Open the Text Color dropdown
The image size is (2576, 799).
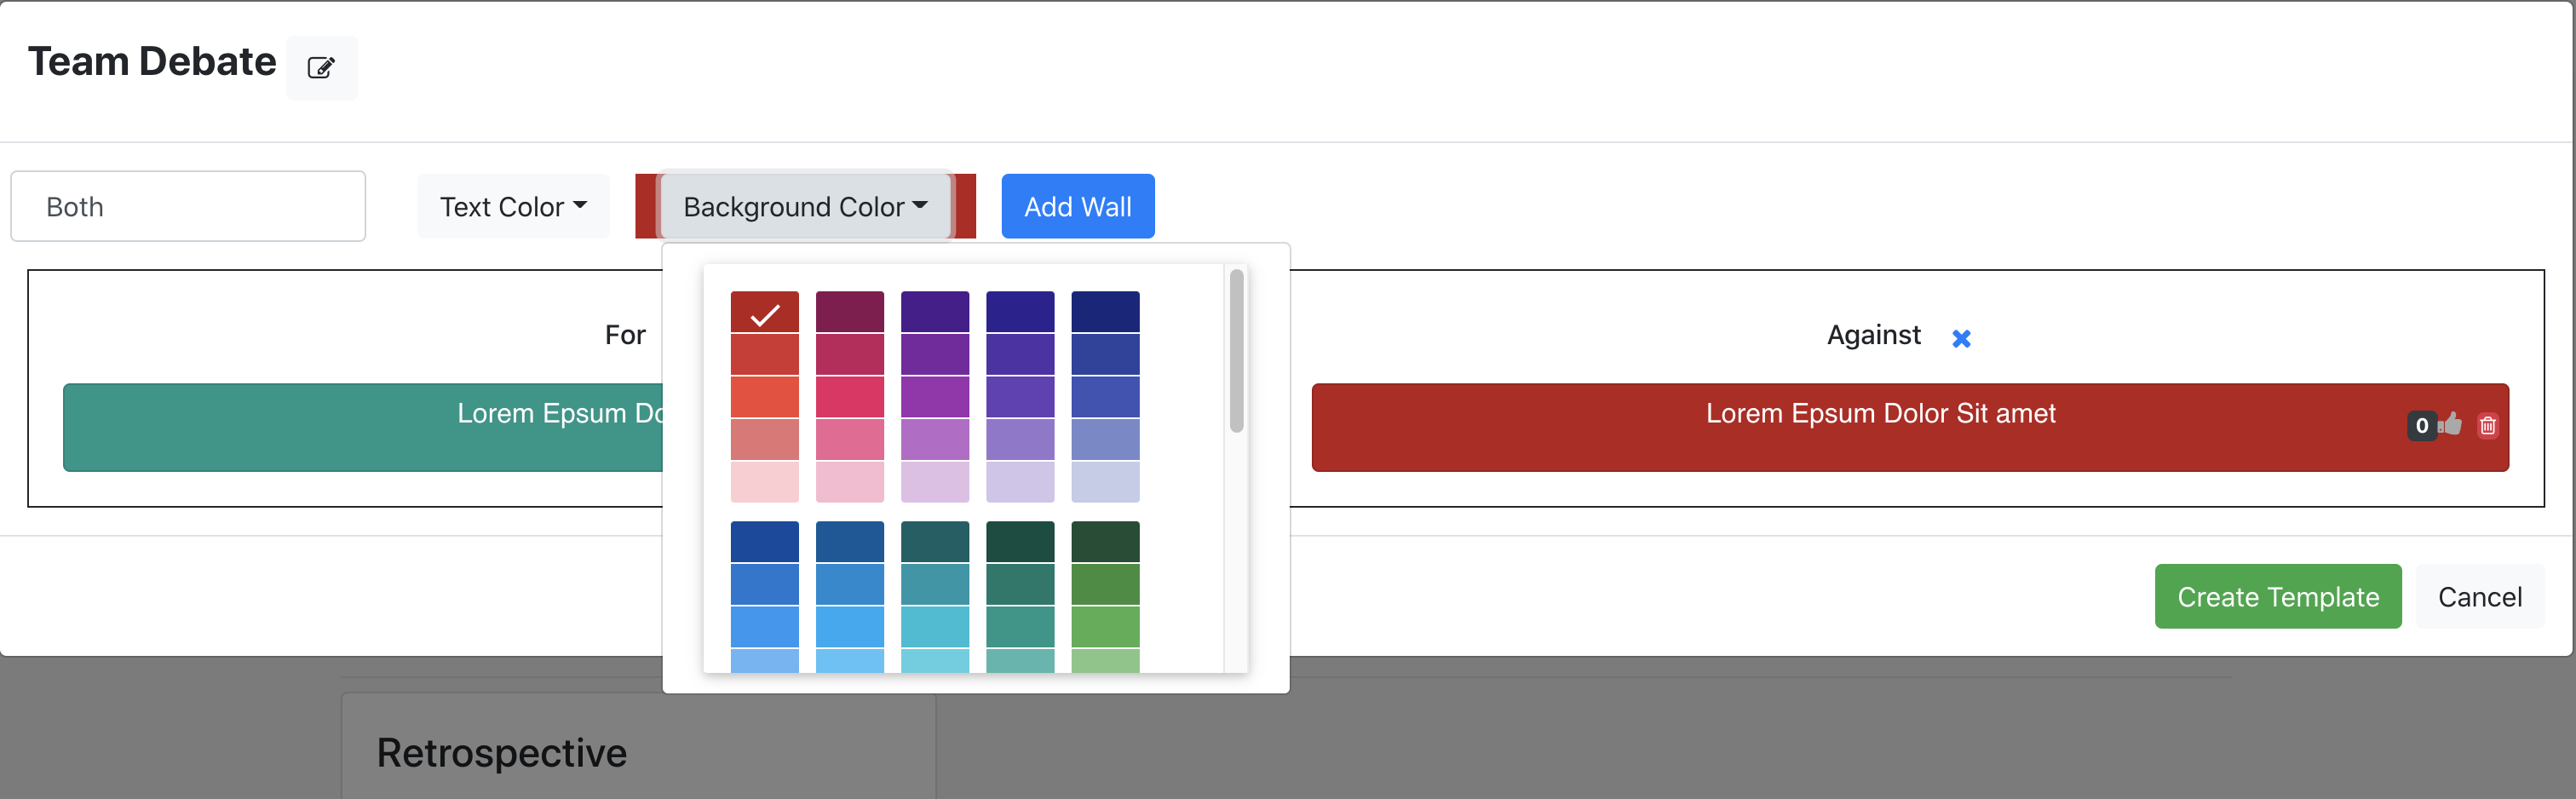coord(513,206)
